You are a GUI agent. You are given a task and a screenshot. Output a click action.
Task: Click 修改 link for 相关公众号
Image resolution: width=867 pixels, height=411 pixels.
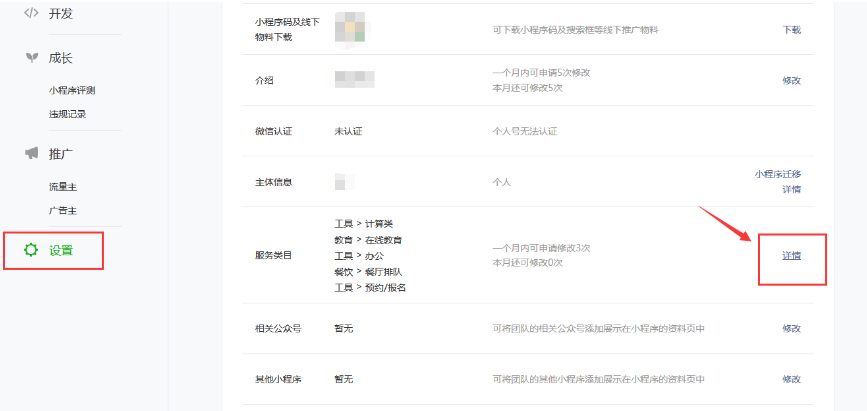pos(791,328)
